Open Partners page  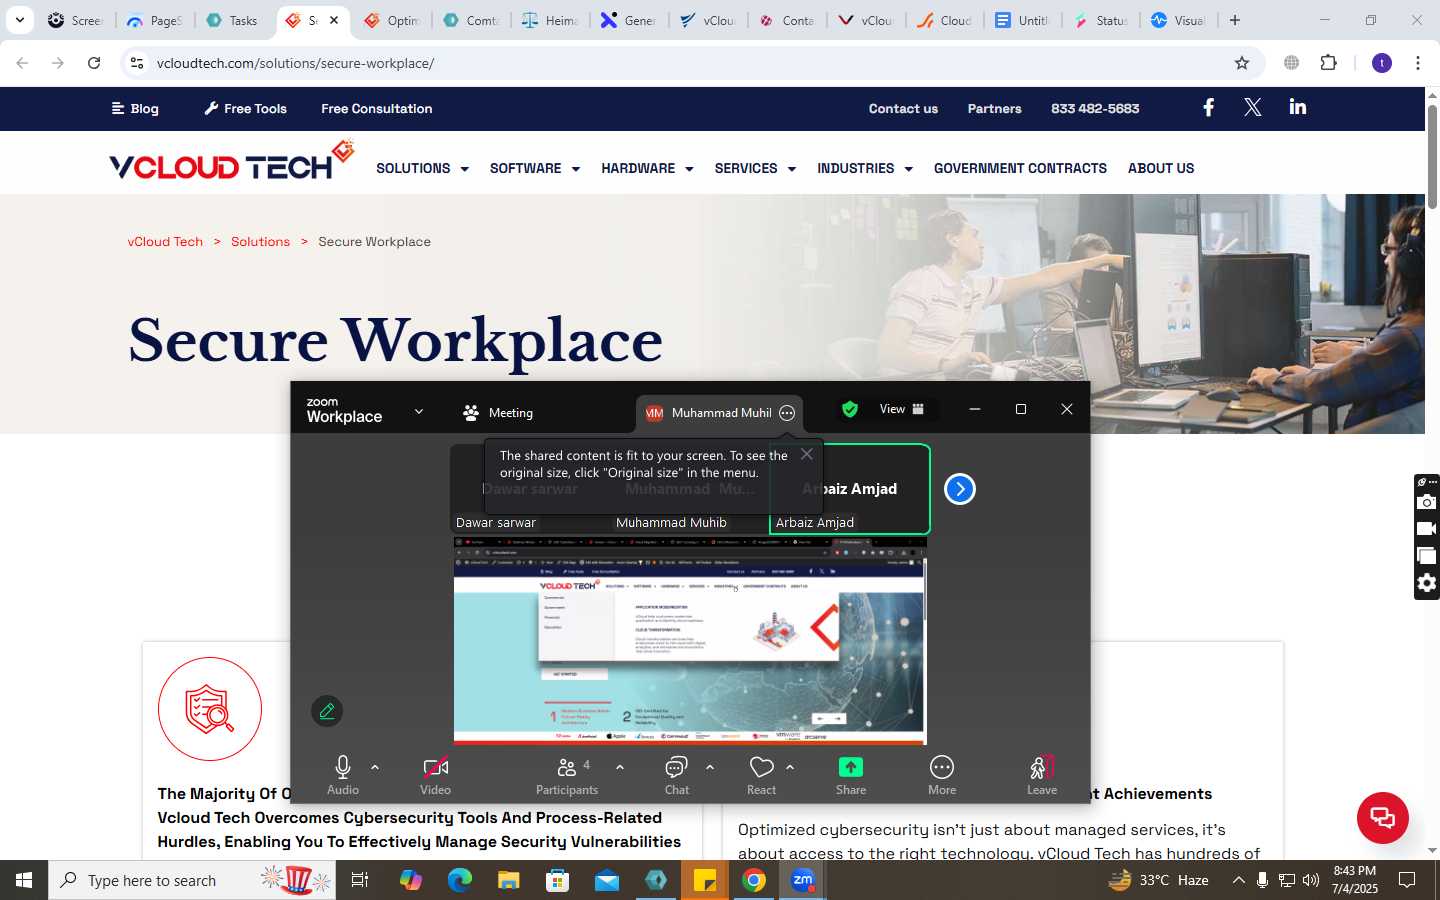[x=994, y=108]
